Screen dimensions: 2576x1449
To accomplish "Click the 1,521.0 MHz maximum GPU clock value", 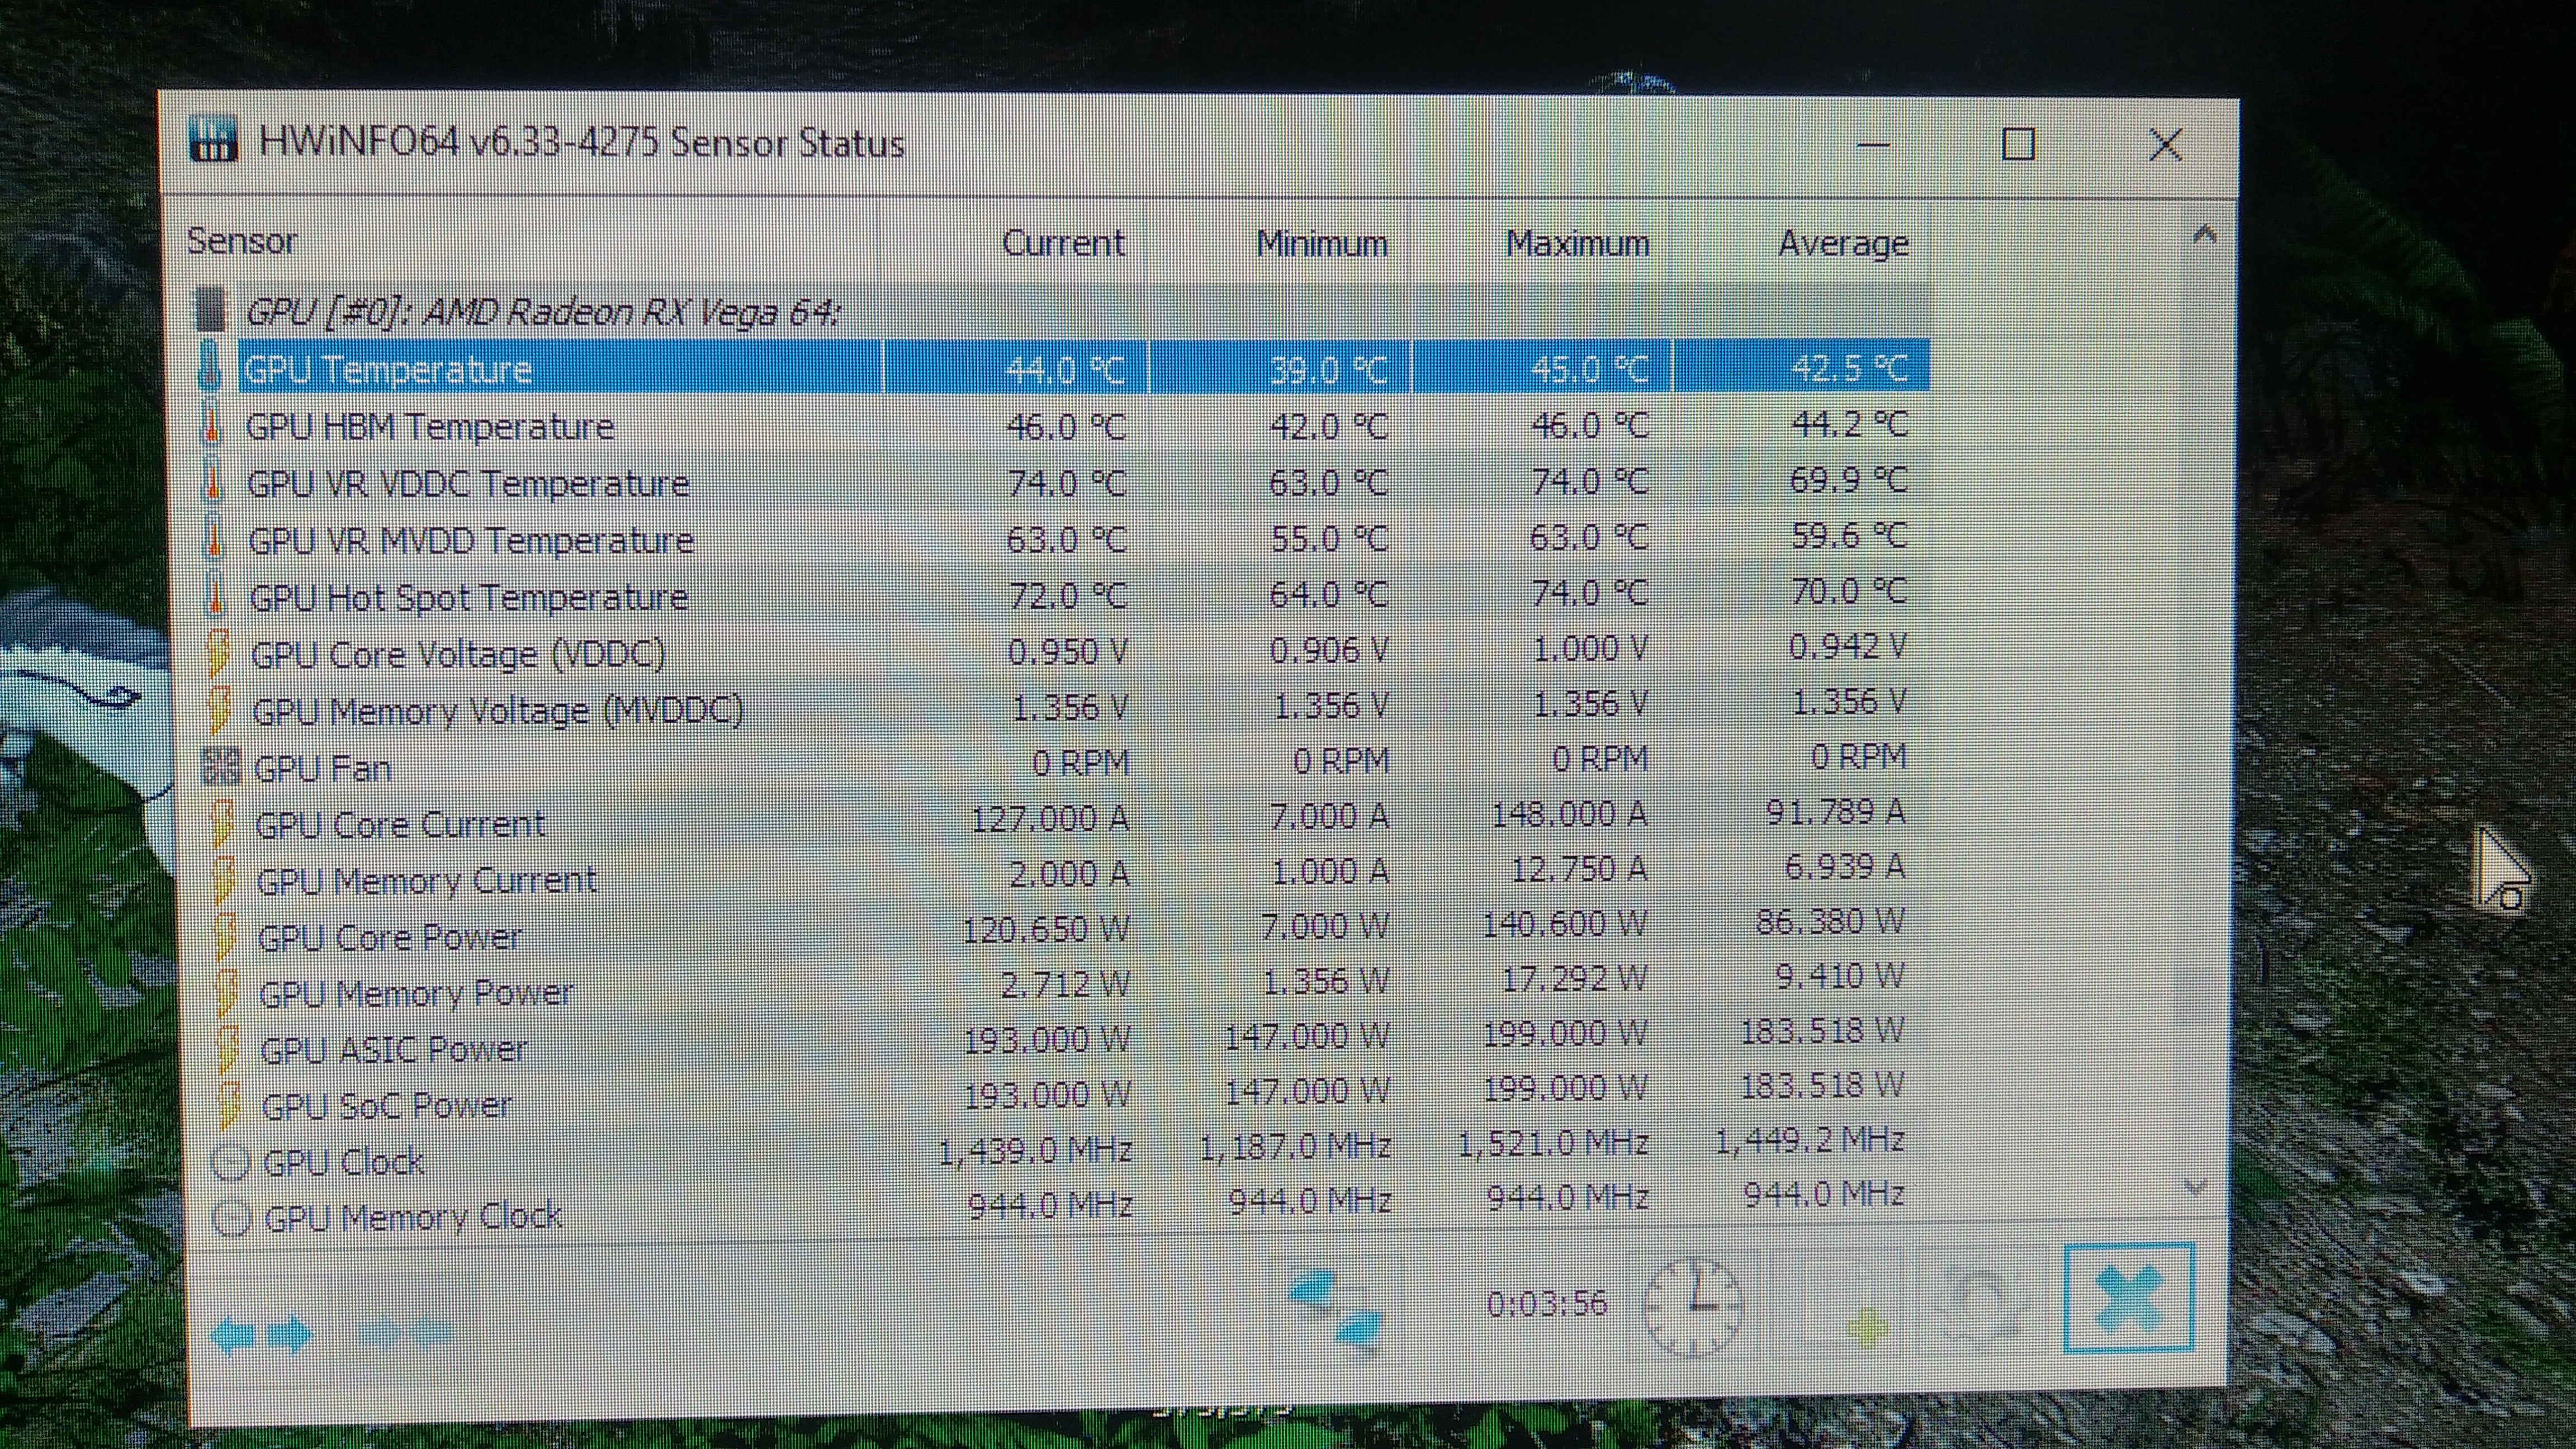I will click(x=1552, y=1142).
